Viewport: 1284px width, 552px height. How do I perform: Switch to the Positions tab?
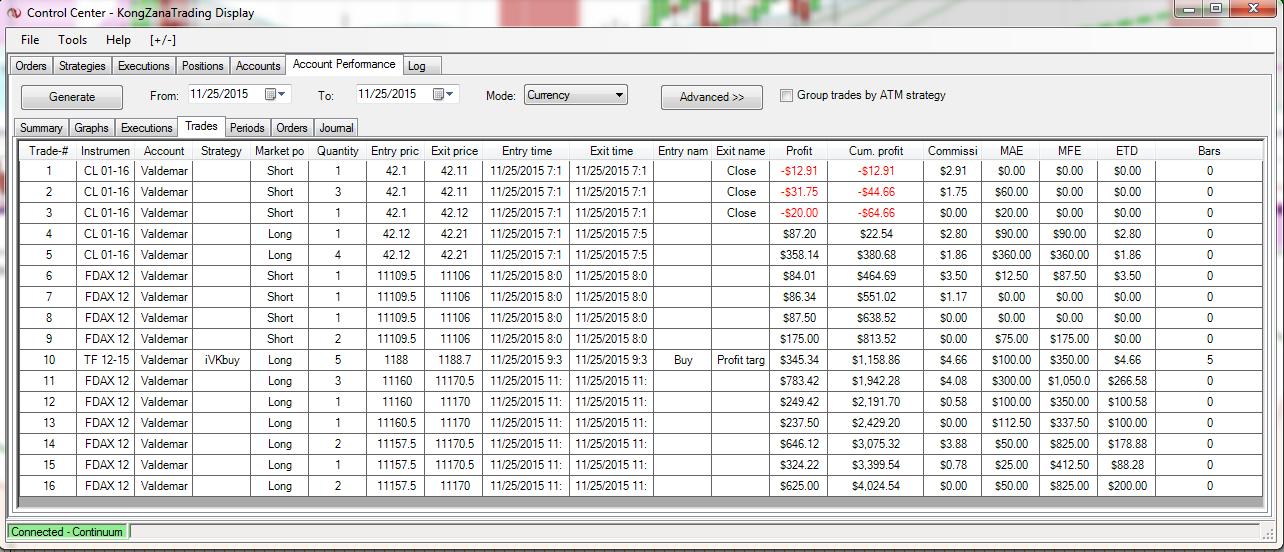tap(203, 66)
